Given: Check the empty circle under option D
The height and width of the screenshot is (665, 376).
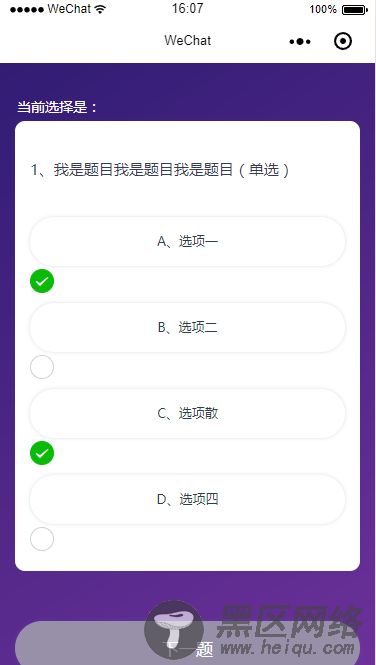Looking at the screenshot, I should 42,539.
